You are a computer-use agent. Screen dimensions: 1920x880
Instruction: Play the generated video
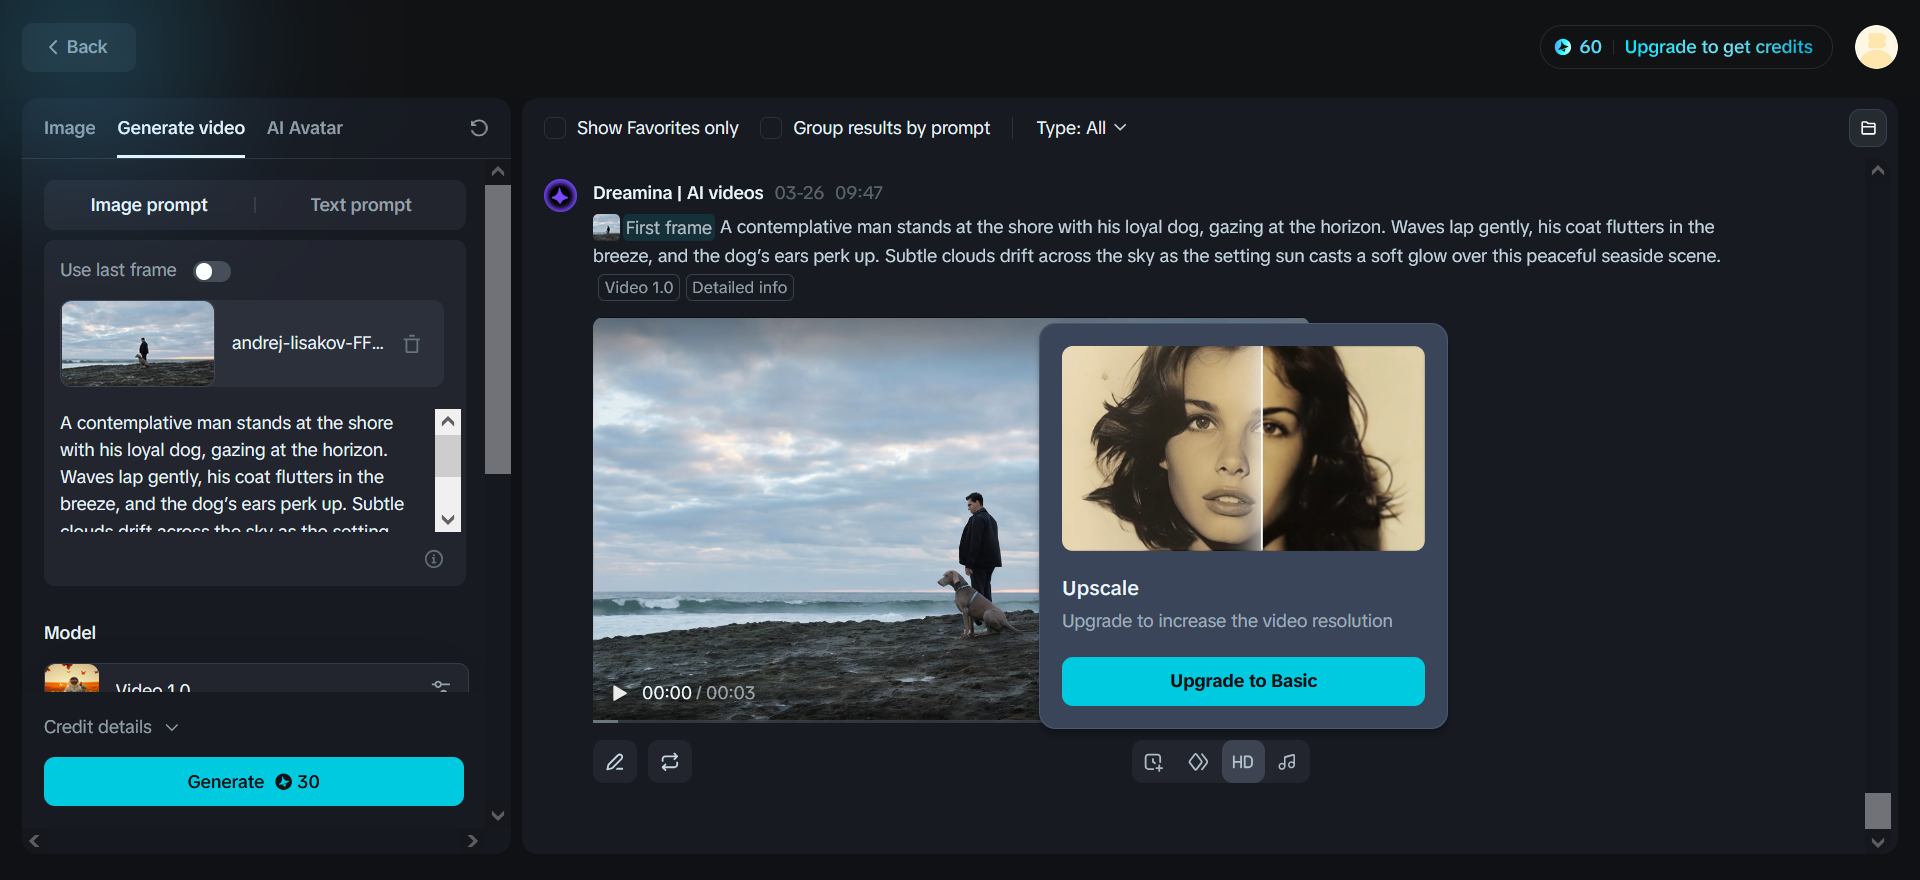(x=619, y=693)
